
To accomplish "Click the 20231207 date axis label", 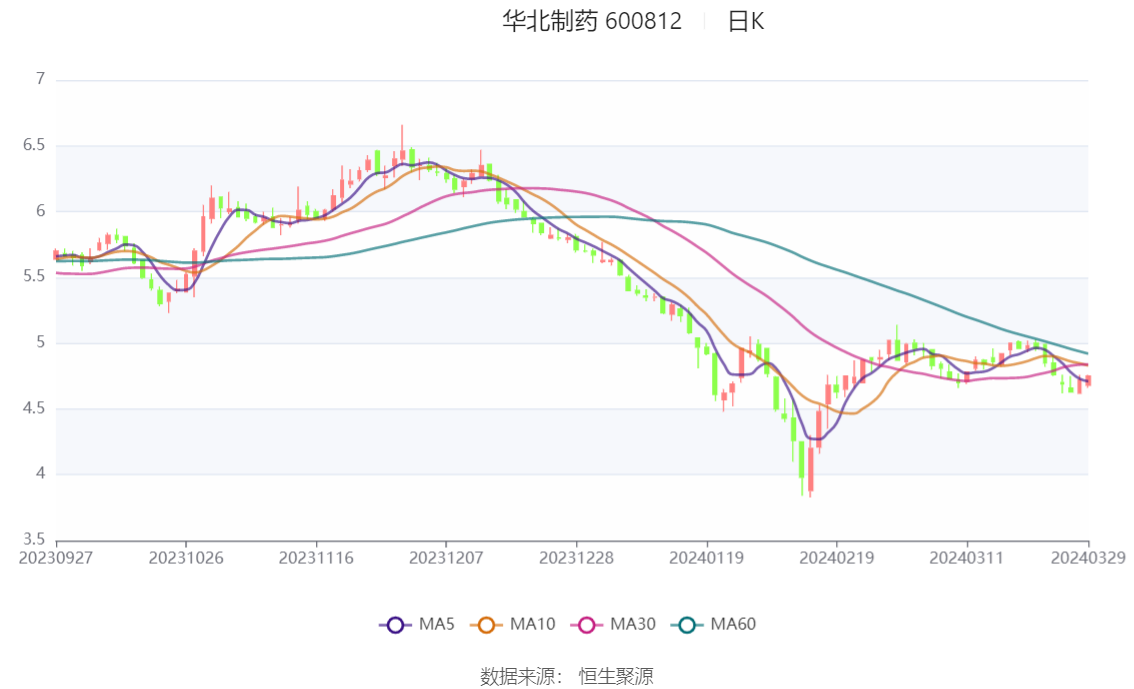I will click(446, 556).
